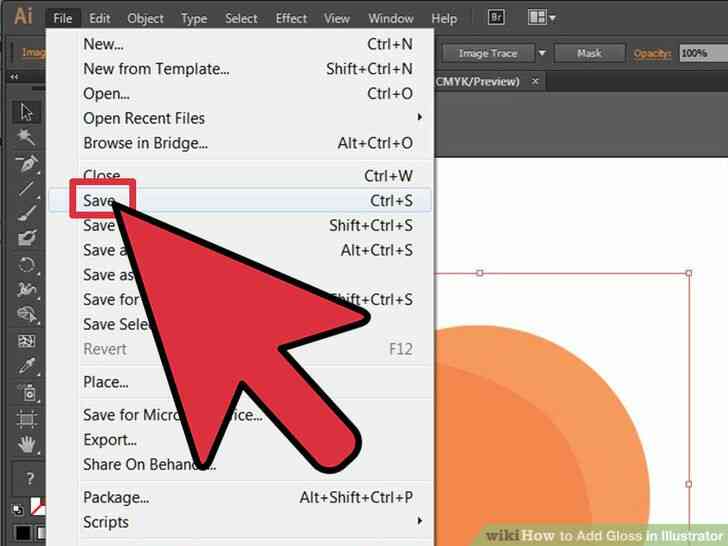Viewport: 728px width, 546px height.
Task: Select the Selection tool arrow
Action: [x=26, y=112]
